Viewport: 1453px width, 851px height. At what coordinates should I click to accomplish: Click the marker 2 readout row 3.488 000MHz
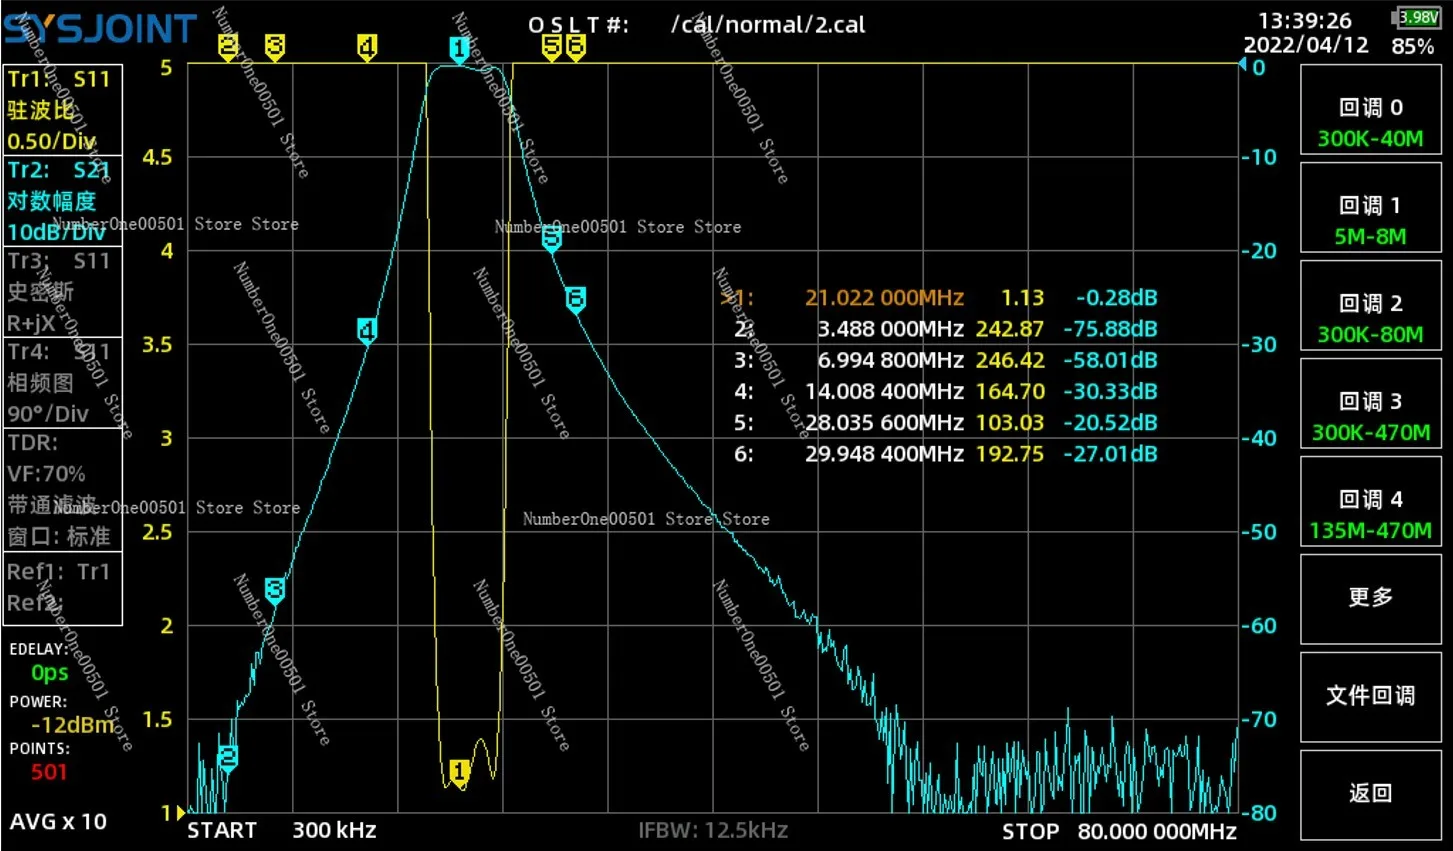pyautogui.click(x=945, y=329)
